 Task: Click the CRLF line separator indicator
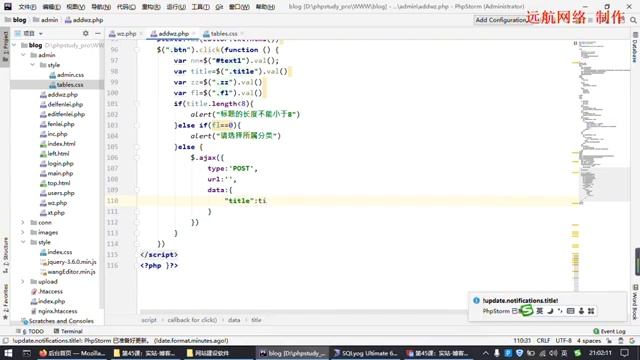tap(543, 340)
